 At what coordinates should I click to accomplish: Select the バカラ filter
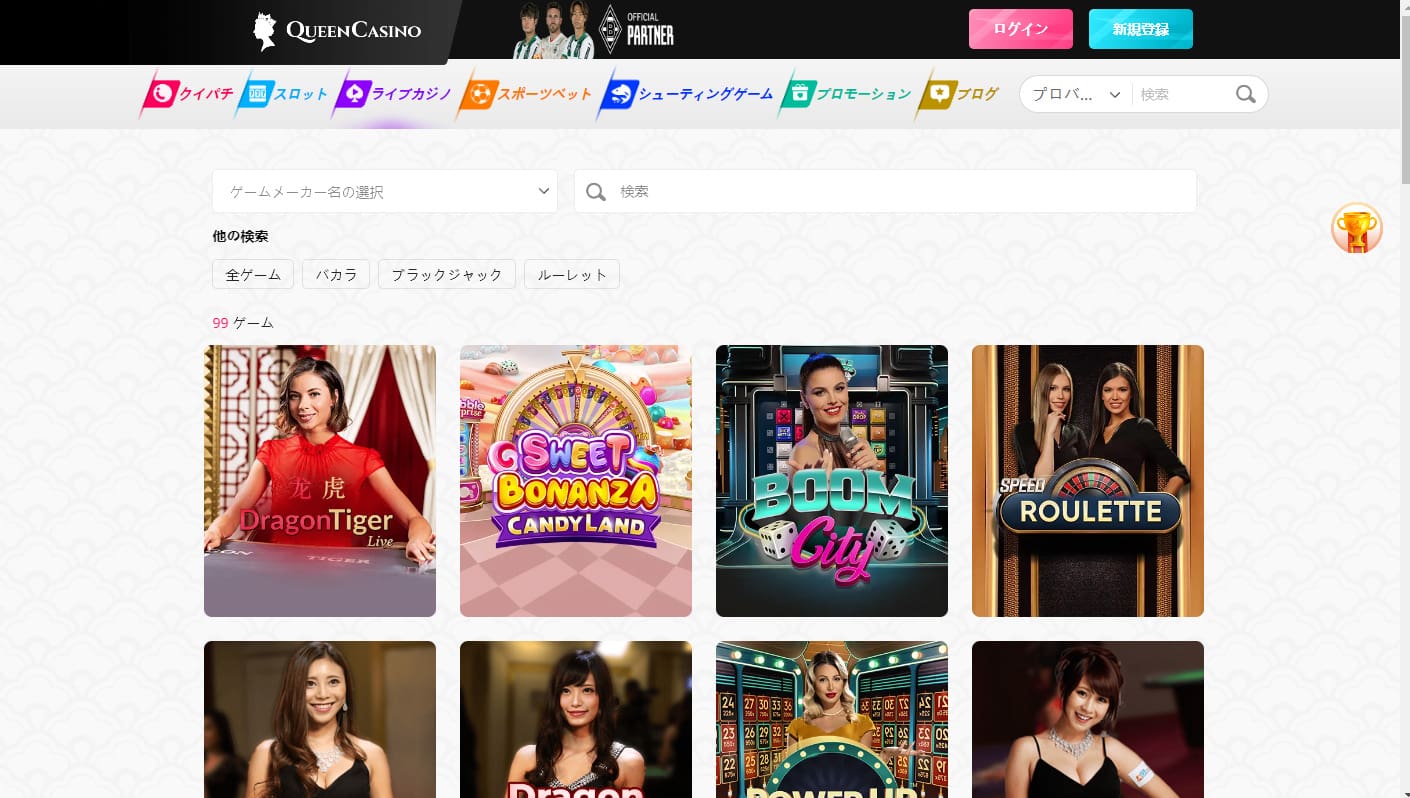tap(336, 274)
